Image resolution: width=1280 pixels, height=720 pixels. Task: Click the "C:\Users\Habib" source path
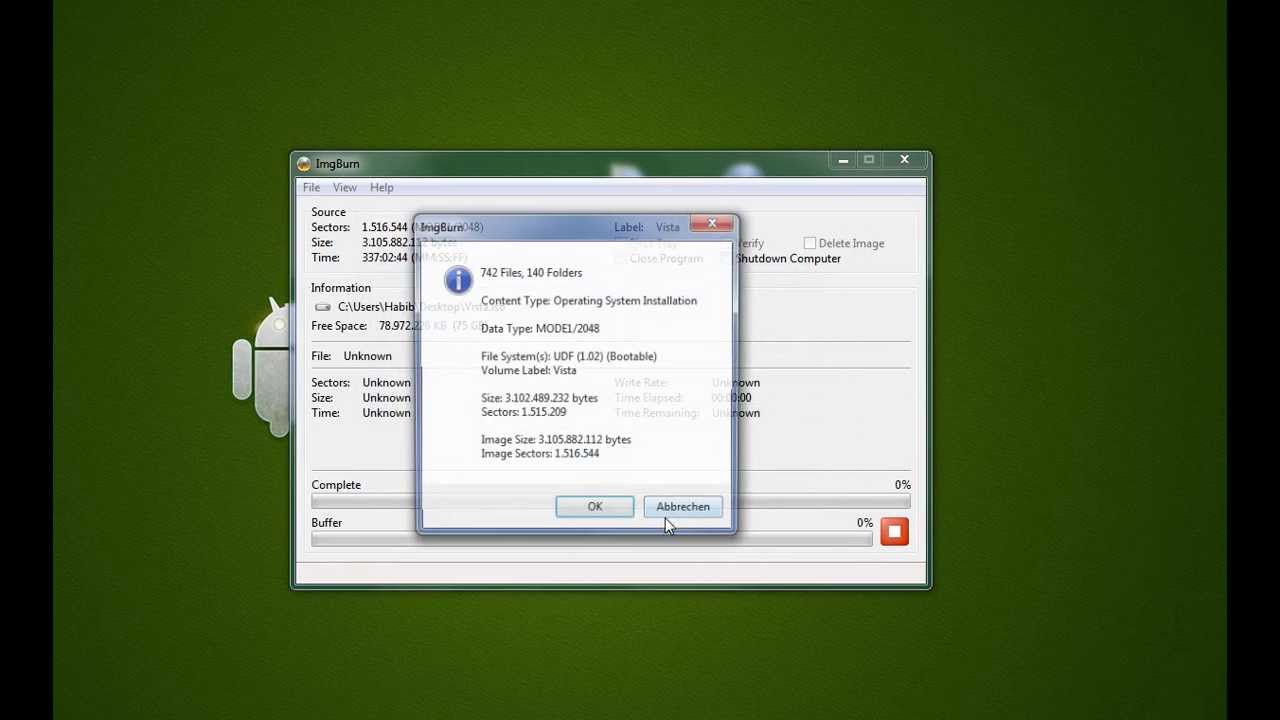coord(375,307)
